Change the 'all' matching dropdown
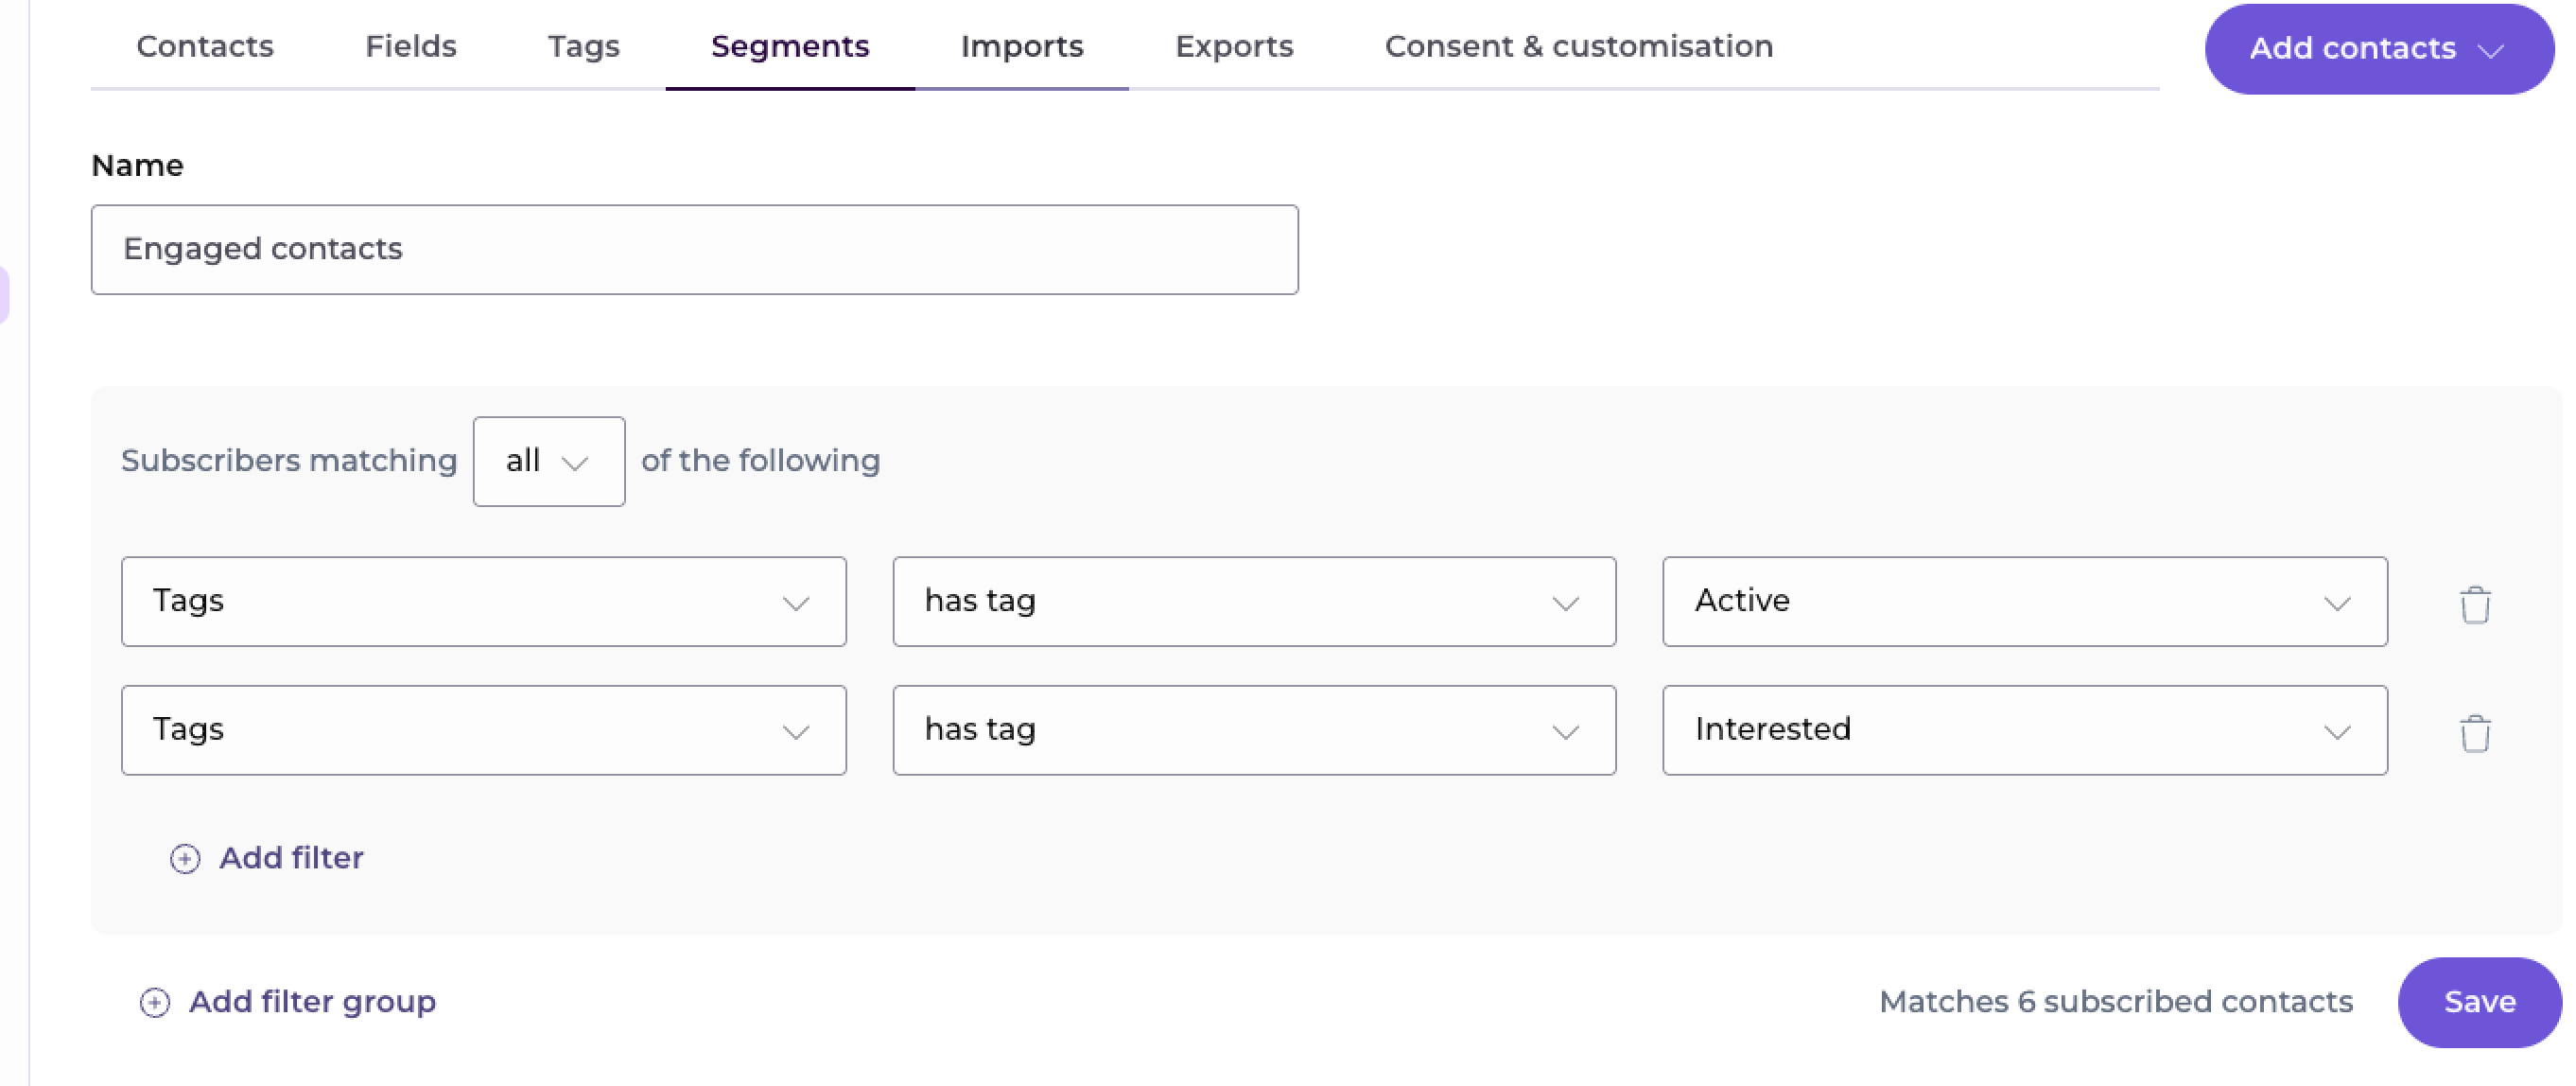 coord(548,461)
